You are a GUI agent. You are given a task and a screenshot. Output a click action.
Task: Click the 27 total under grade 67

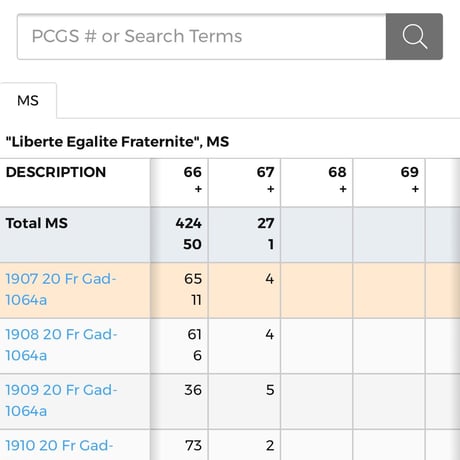click(x=266, y=223)
